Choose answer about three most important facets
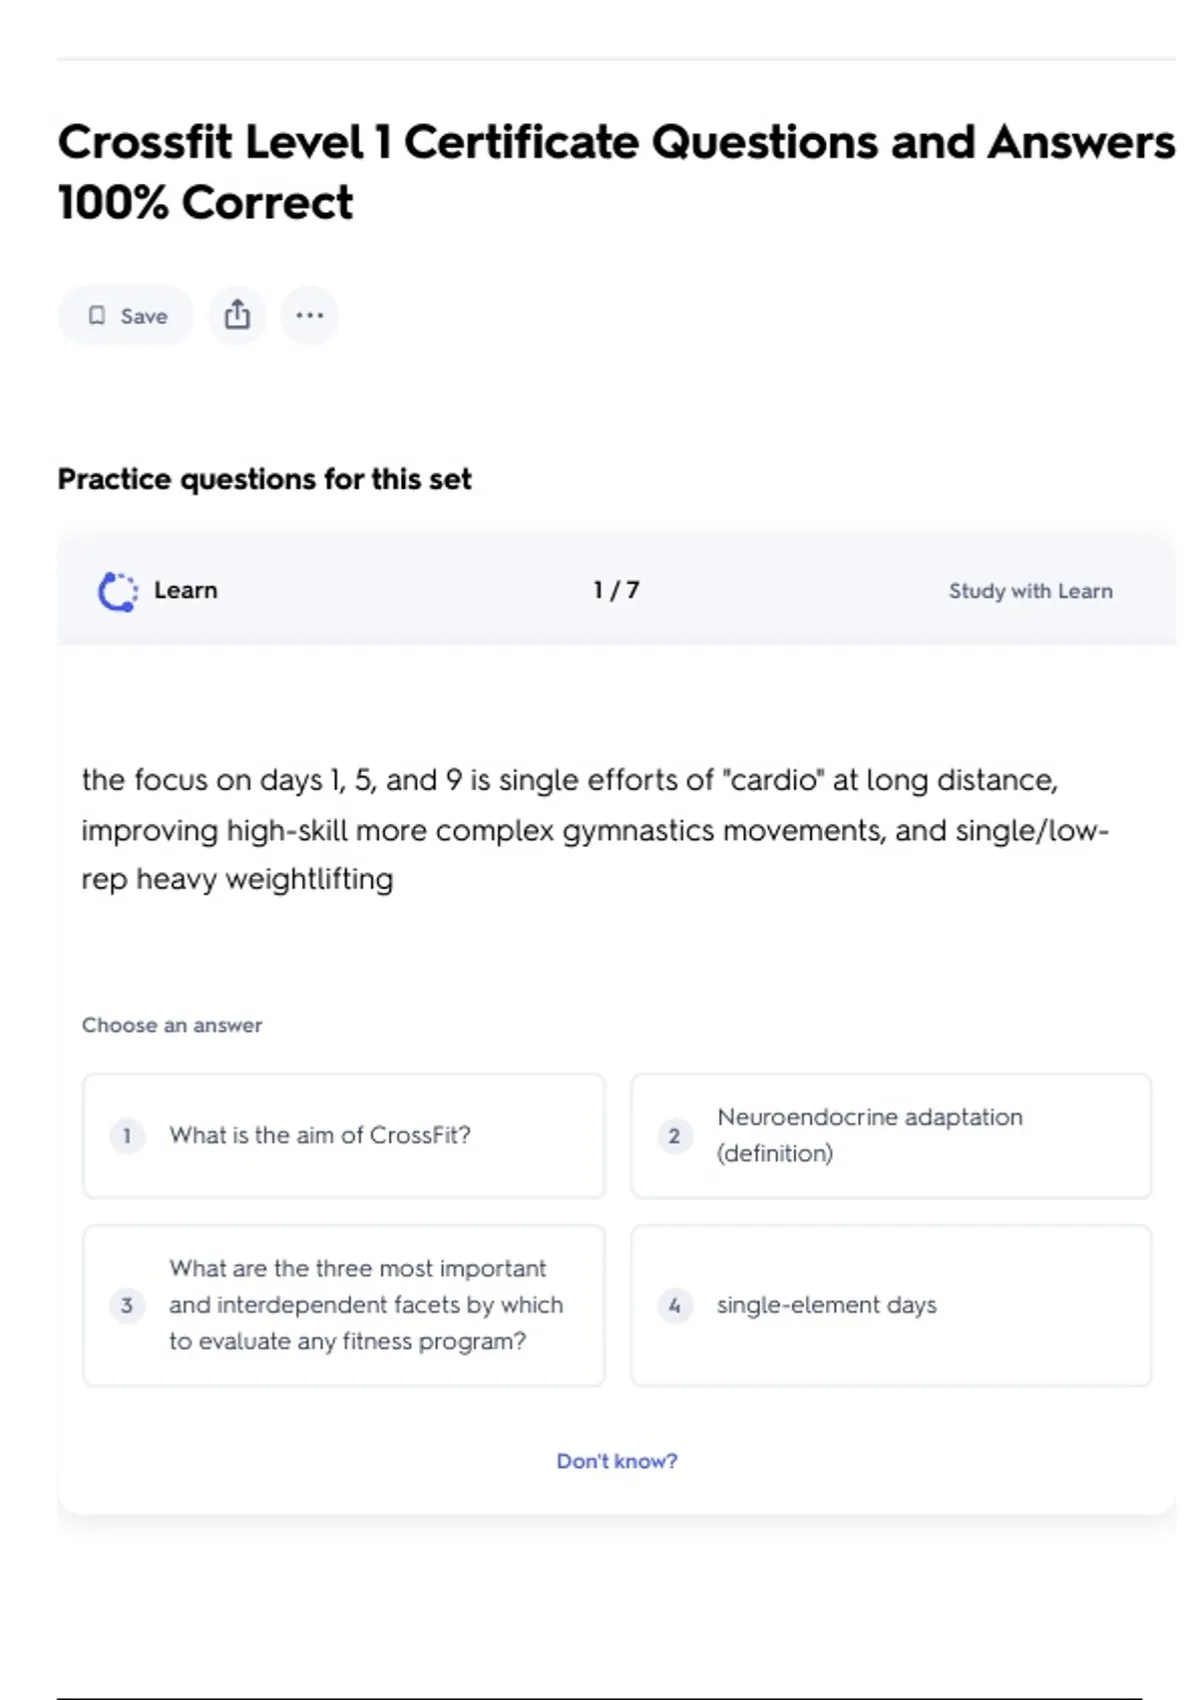1200x1700 pixels. click(343, 1305)
